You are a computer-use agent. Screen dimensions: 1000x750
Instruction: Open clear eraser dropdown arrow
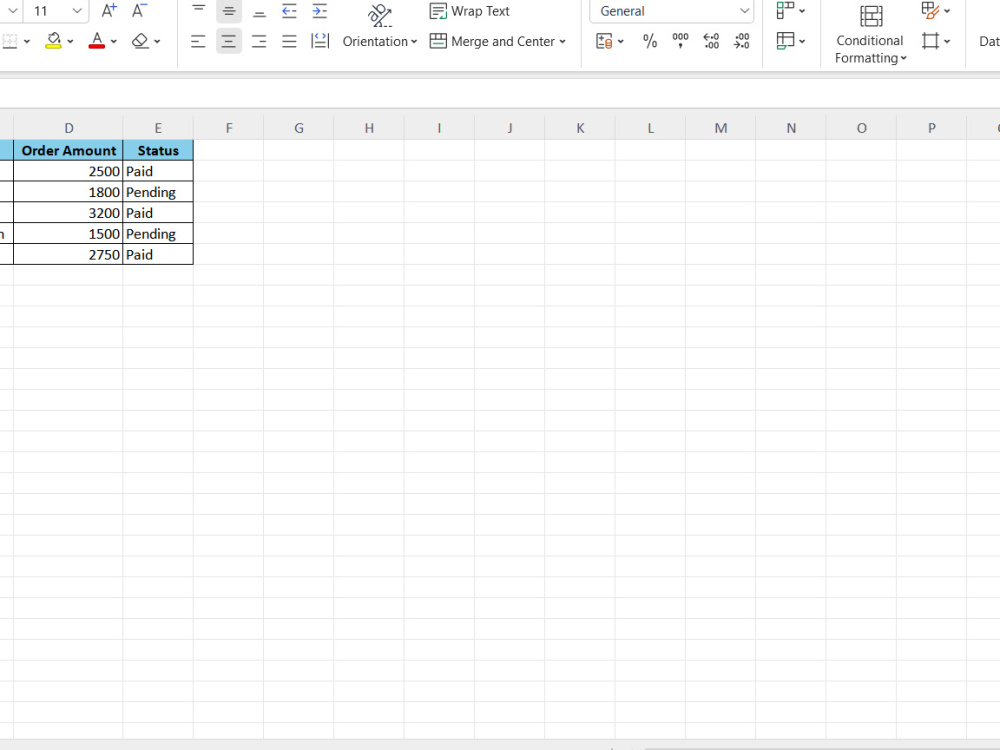(157, 41)
